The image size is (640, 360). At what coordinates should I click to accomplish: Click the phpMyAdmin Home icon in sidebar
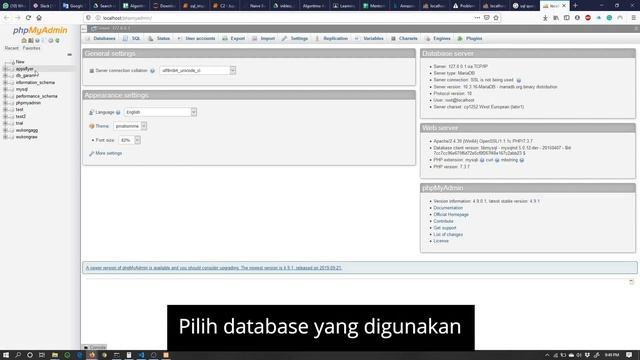coord(24,40)
